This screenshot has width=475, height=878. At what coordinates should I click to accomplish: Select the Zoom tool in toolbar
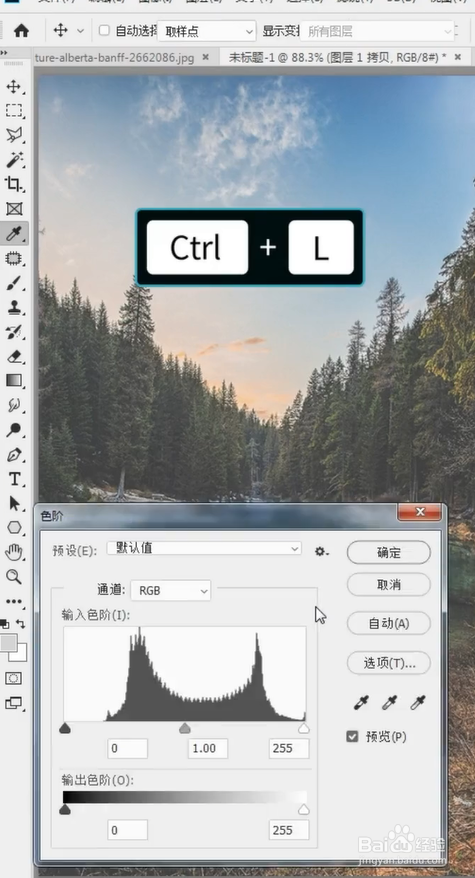pos(14,577)
